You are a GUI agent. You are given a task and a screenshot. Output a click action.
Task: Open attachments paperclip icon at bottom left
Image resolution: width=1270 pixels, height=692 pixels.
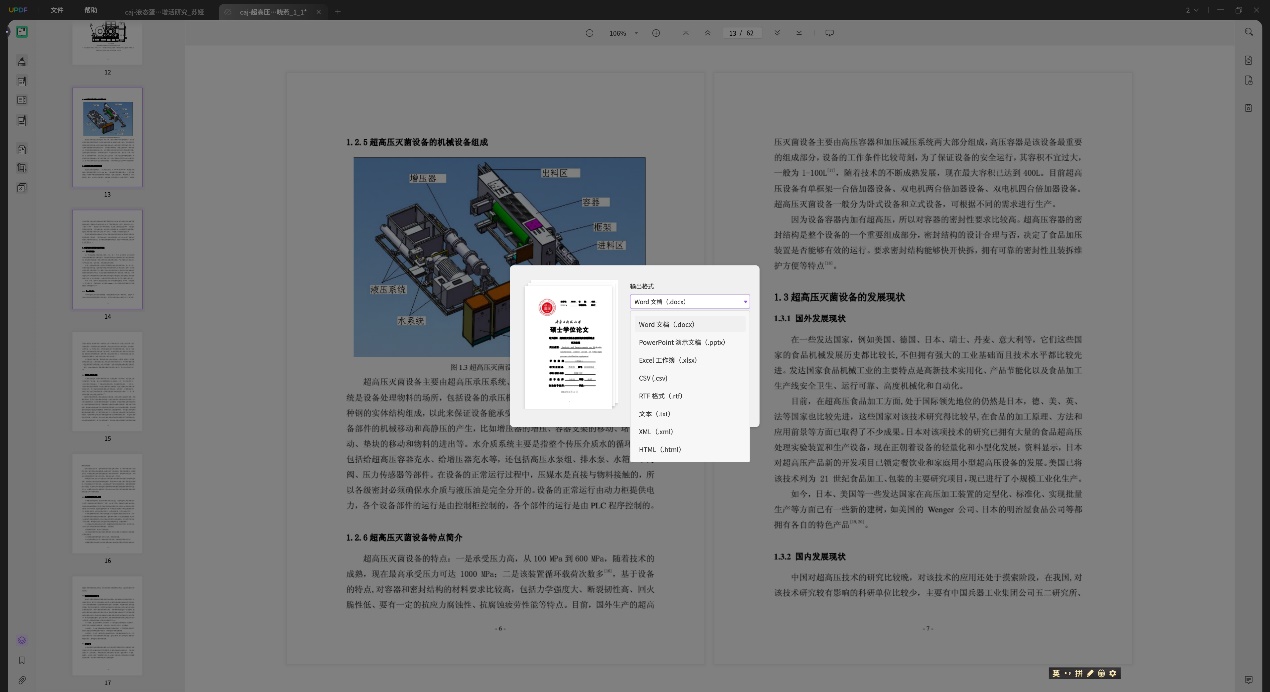(x=22, y=680)
